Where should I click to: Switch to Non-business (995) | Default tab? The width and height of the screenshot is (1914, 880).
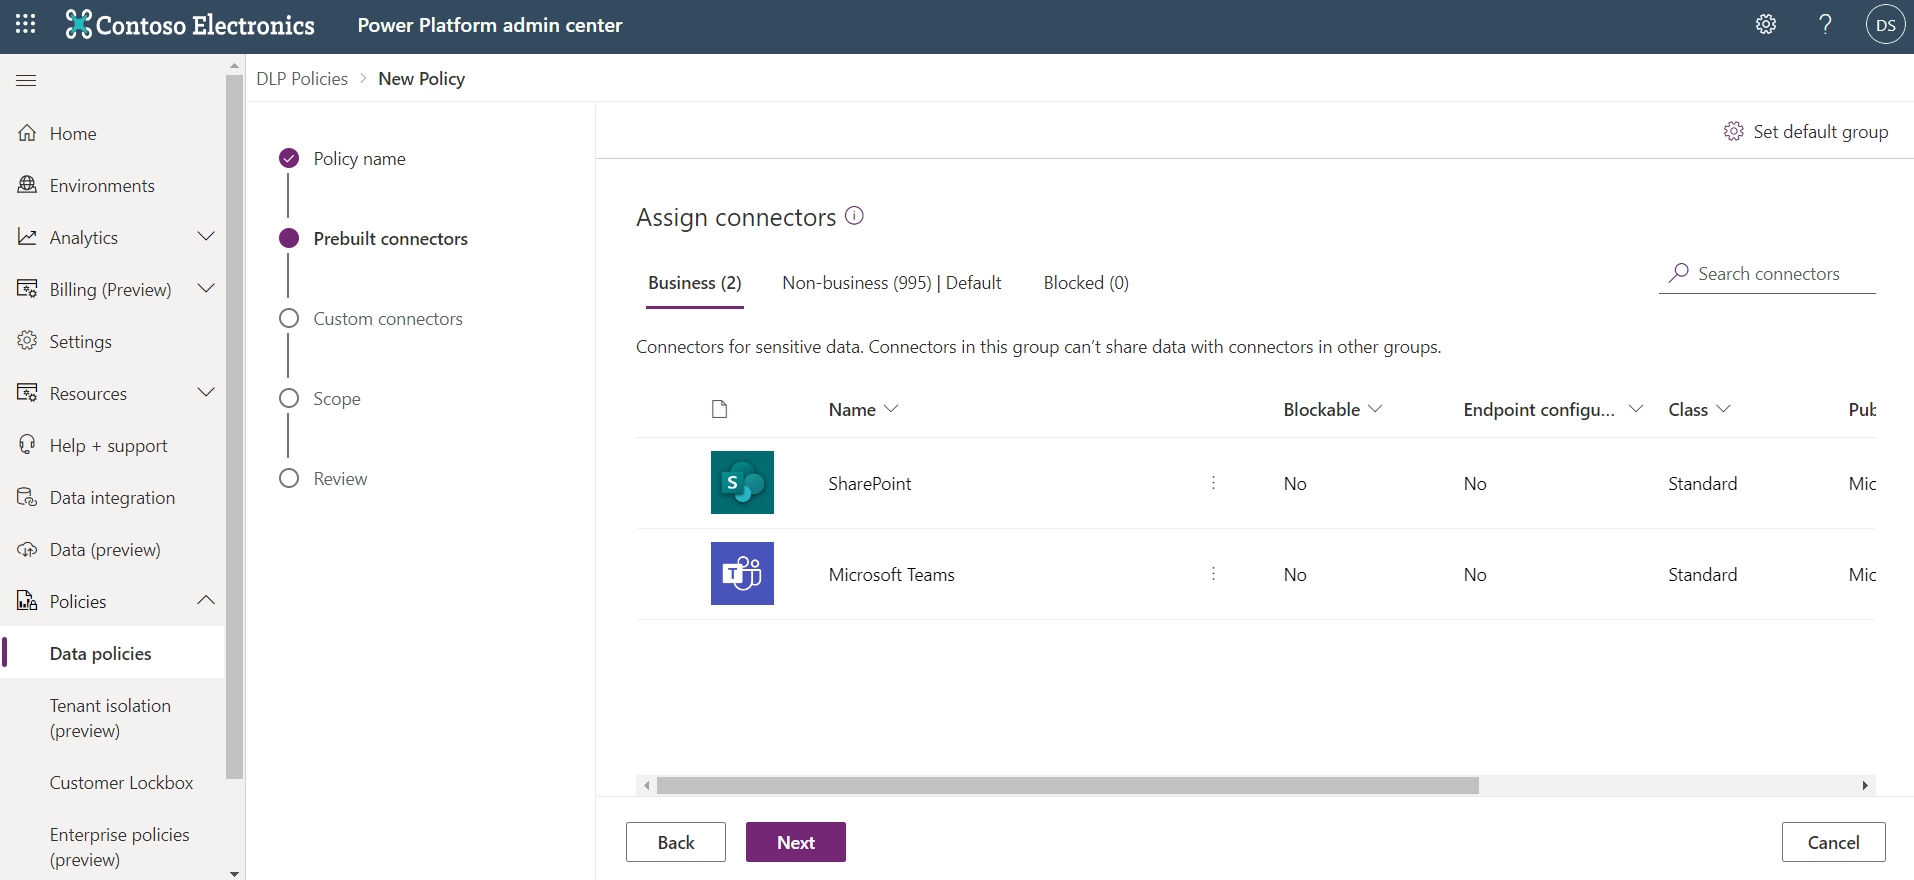tap(892, 283)
